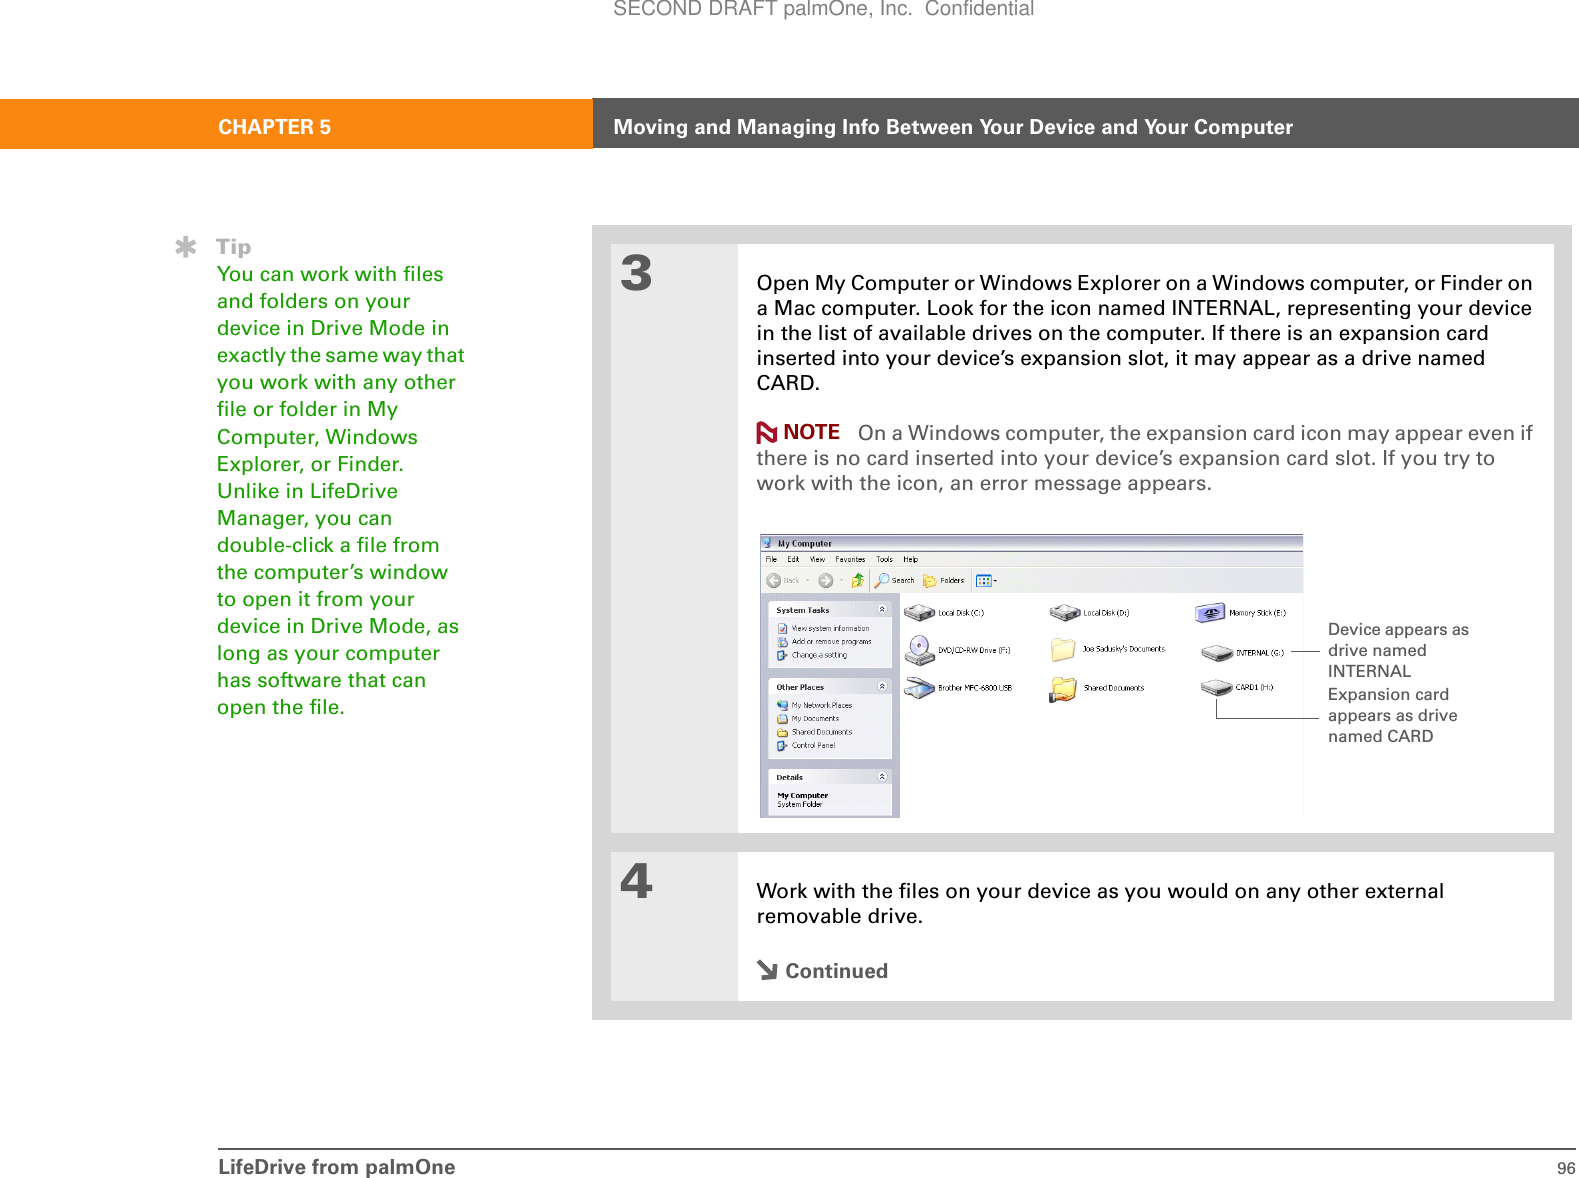Screen dimensions: 1579x1178
Task: Click the 'Brother MFC-6800 USB' label
Action: click(975, 688)
